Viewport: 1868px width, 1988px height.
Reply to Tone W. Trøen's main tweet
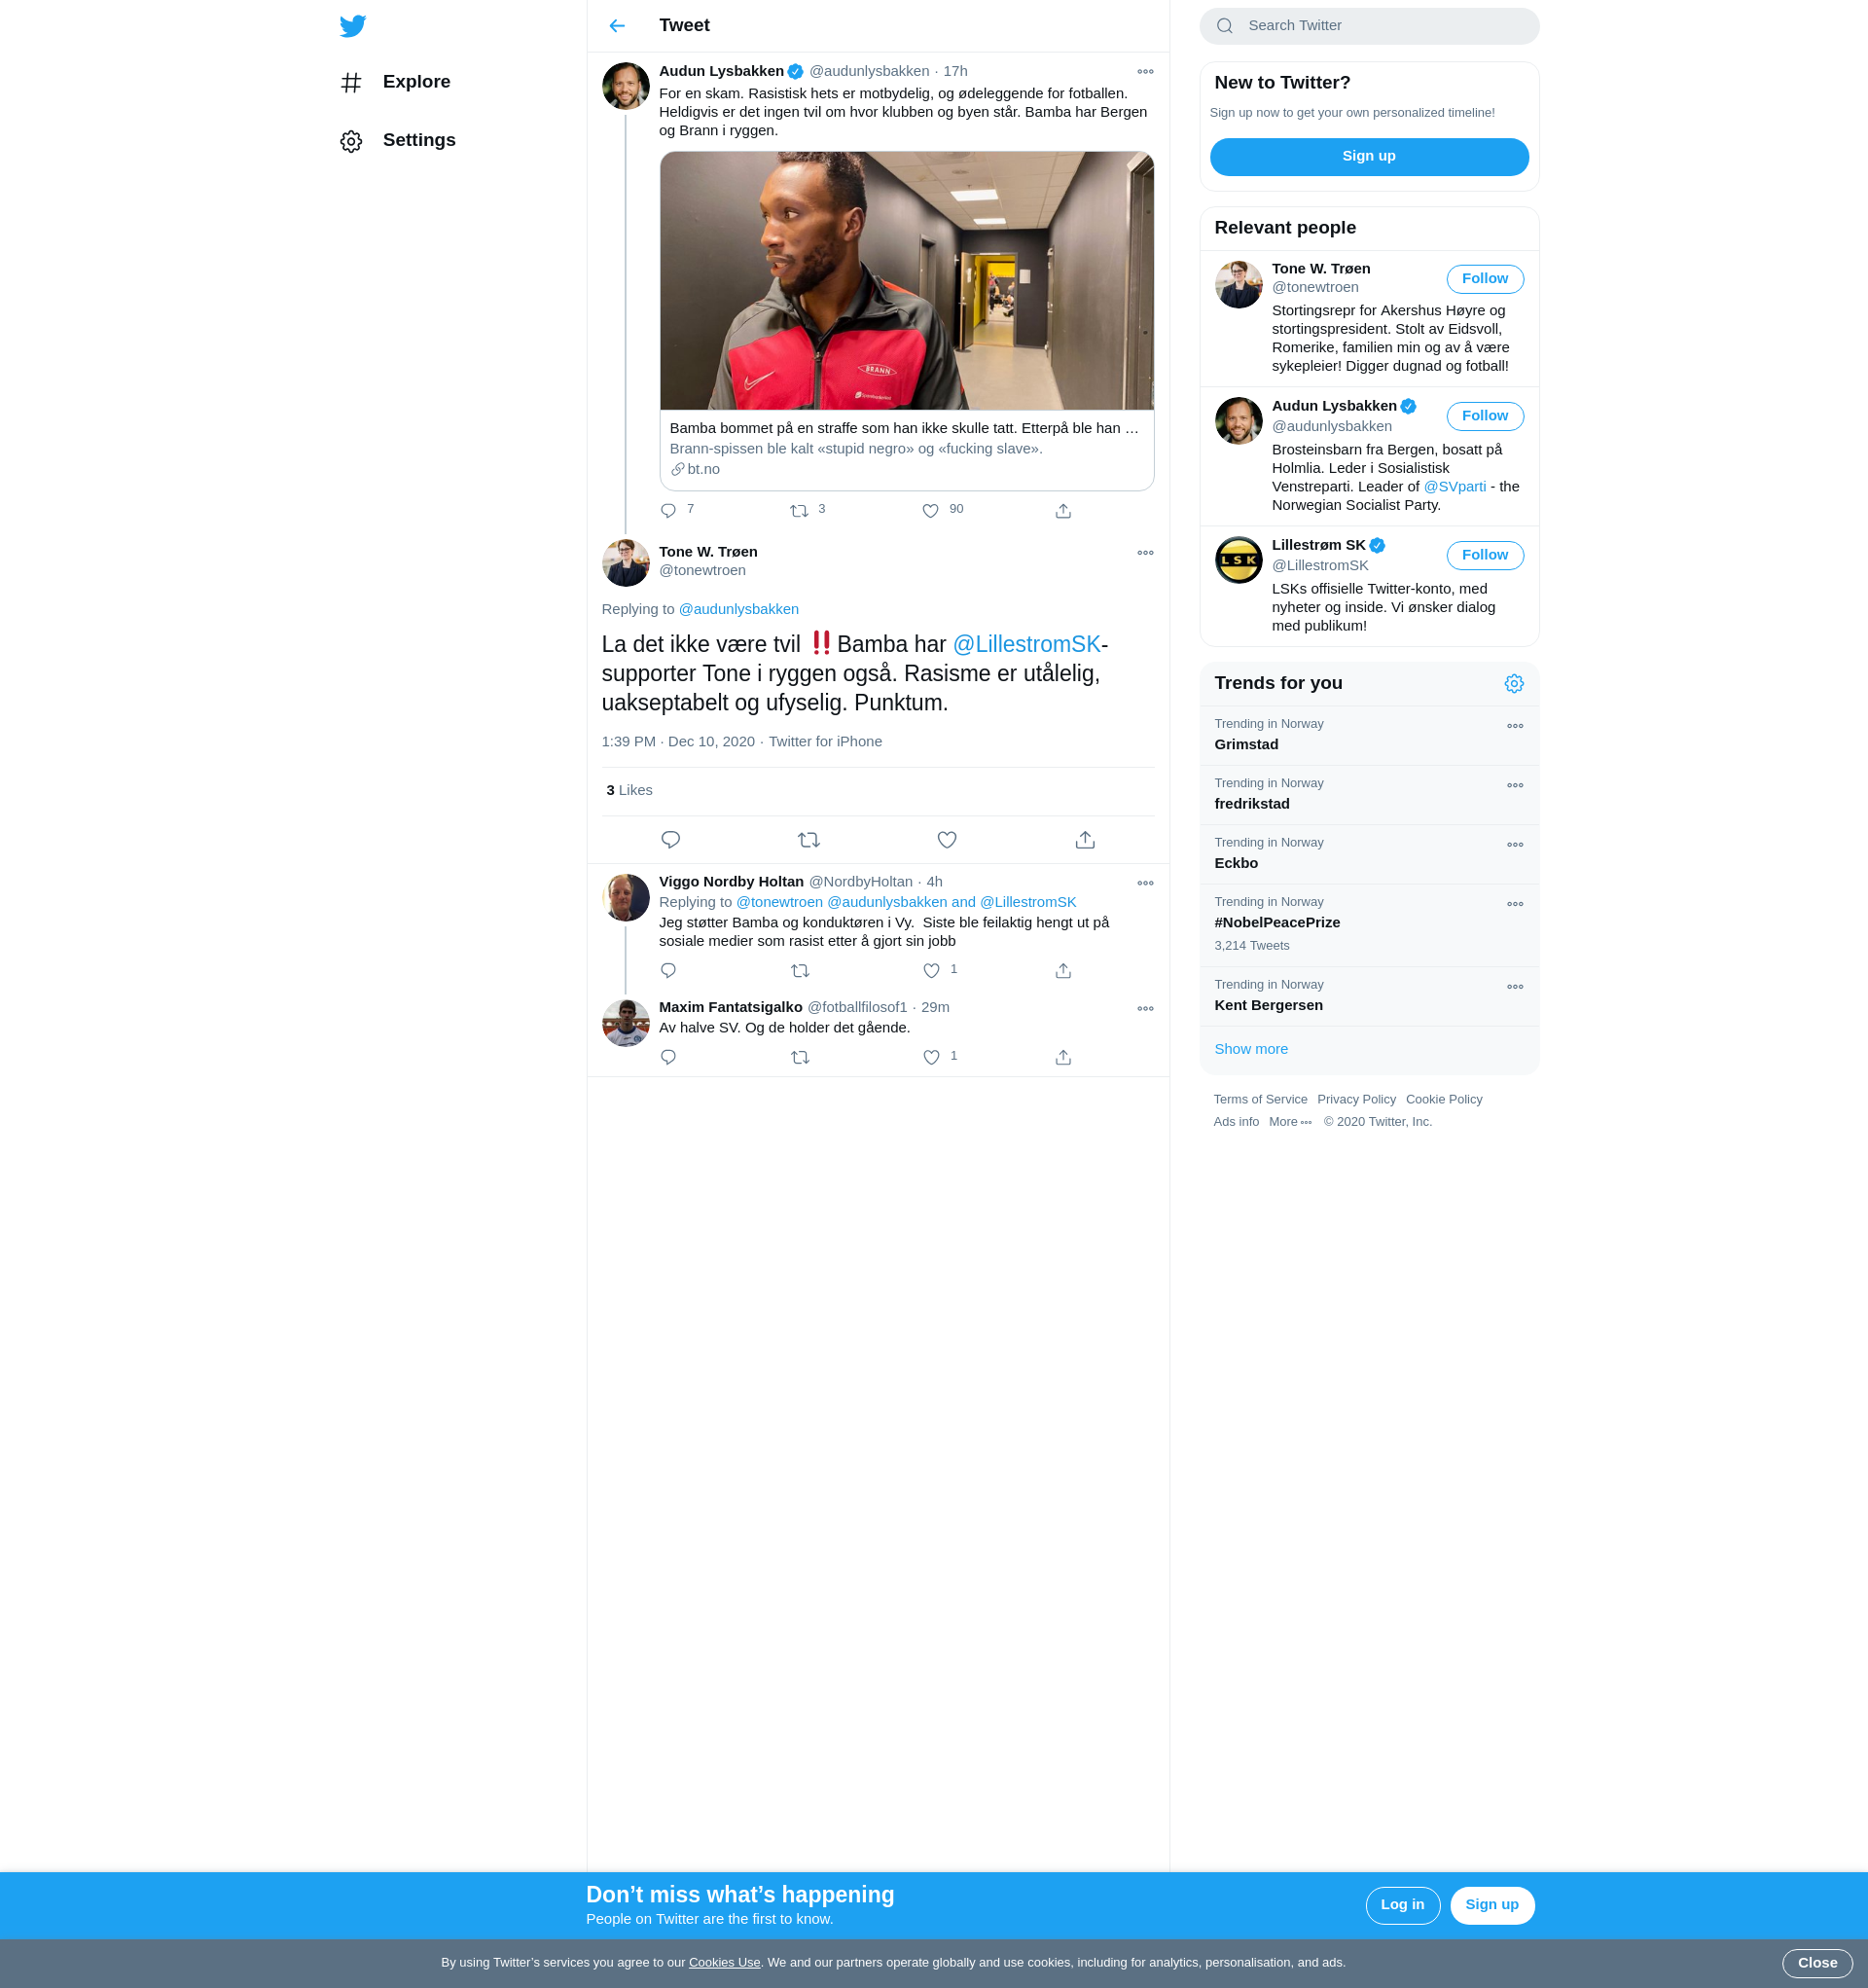point(671,840)
